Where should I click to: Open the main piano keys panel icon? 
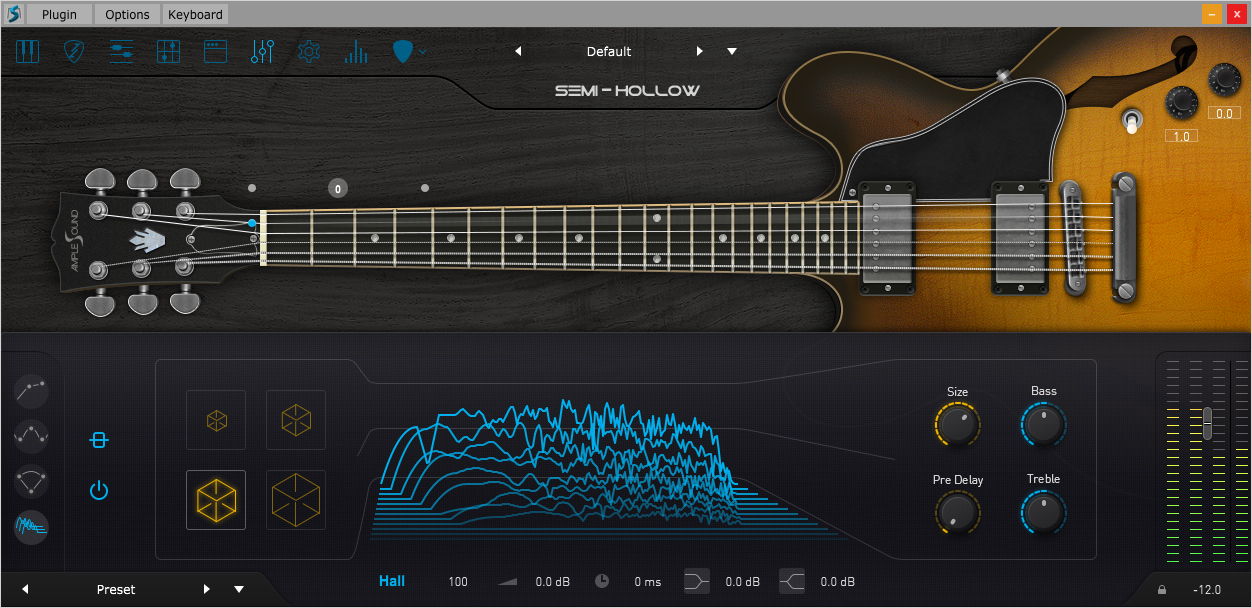(27, 52)
